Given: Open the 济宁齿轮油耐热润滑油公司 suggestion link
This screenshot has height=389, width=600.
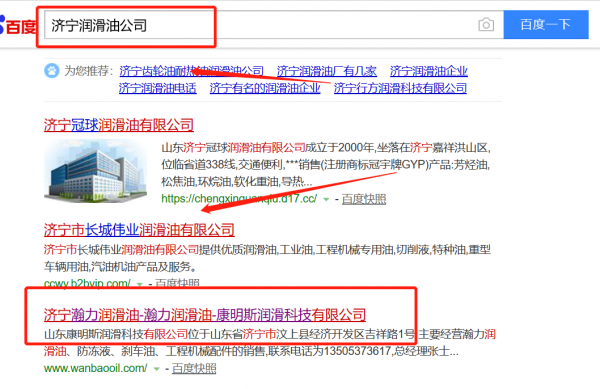Looking at the screenshot, I should [191, 71].
